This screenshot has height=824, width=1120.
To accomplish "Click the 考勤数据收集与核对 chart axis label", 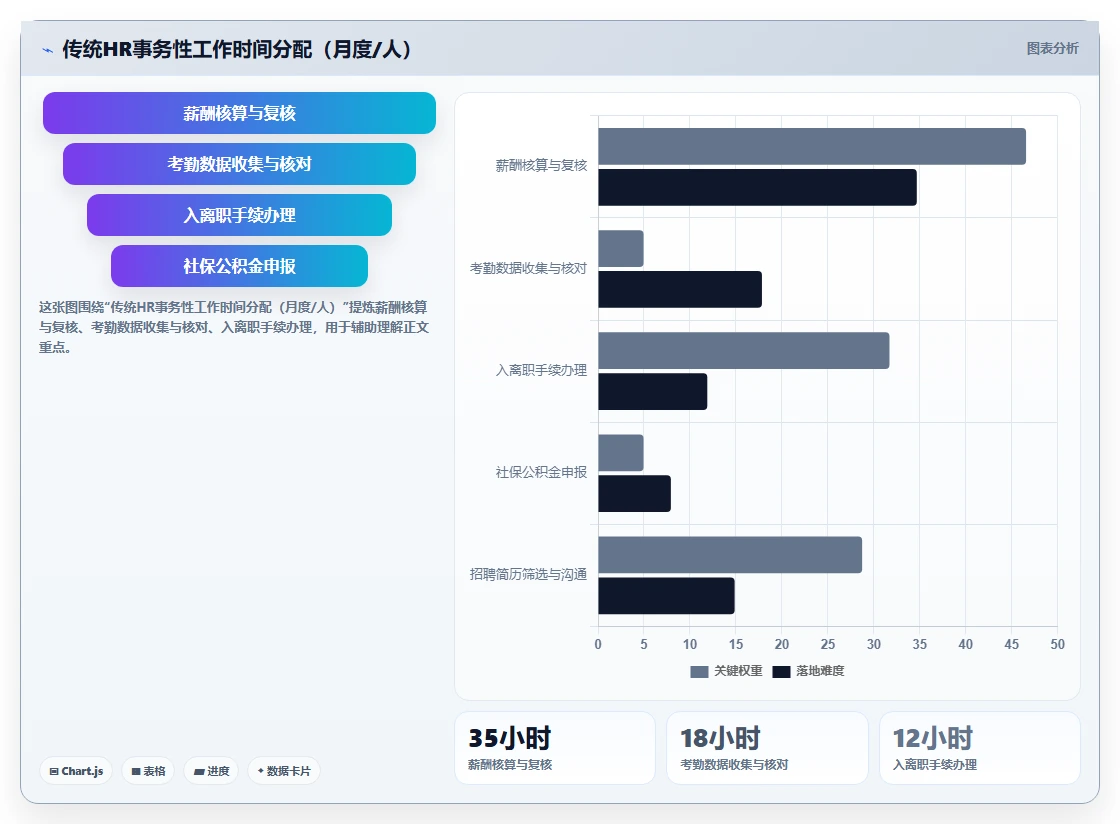I will coord(528,268).
